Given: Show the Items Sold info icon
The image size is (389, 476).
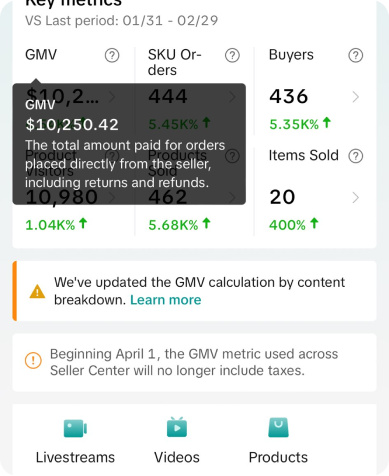Looking at the screenshot, I should (356, 156).
